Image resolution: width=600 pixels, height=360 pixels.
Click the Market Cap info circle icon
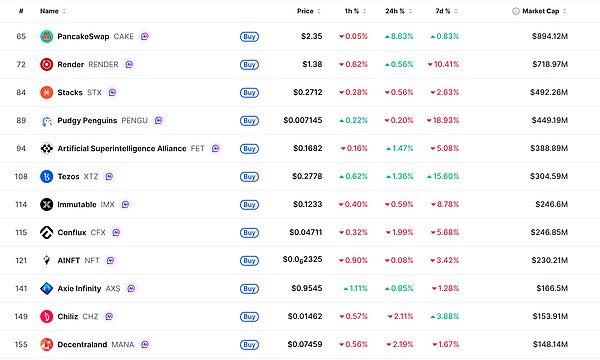pyautogui.click(x=515, y=11)
